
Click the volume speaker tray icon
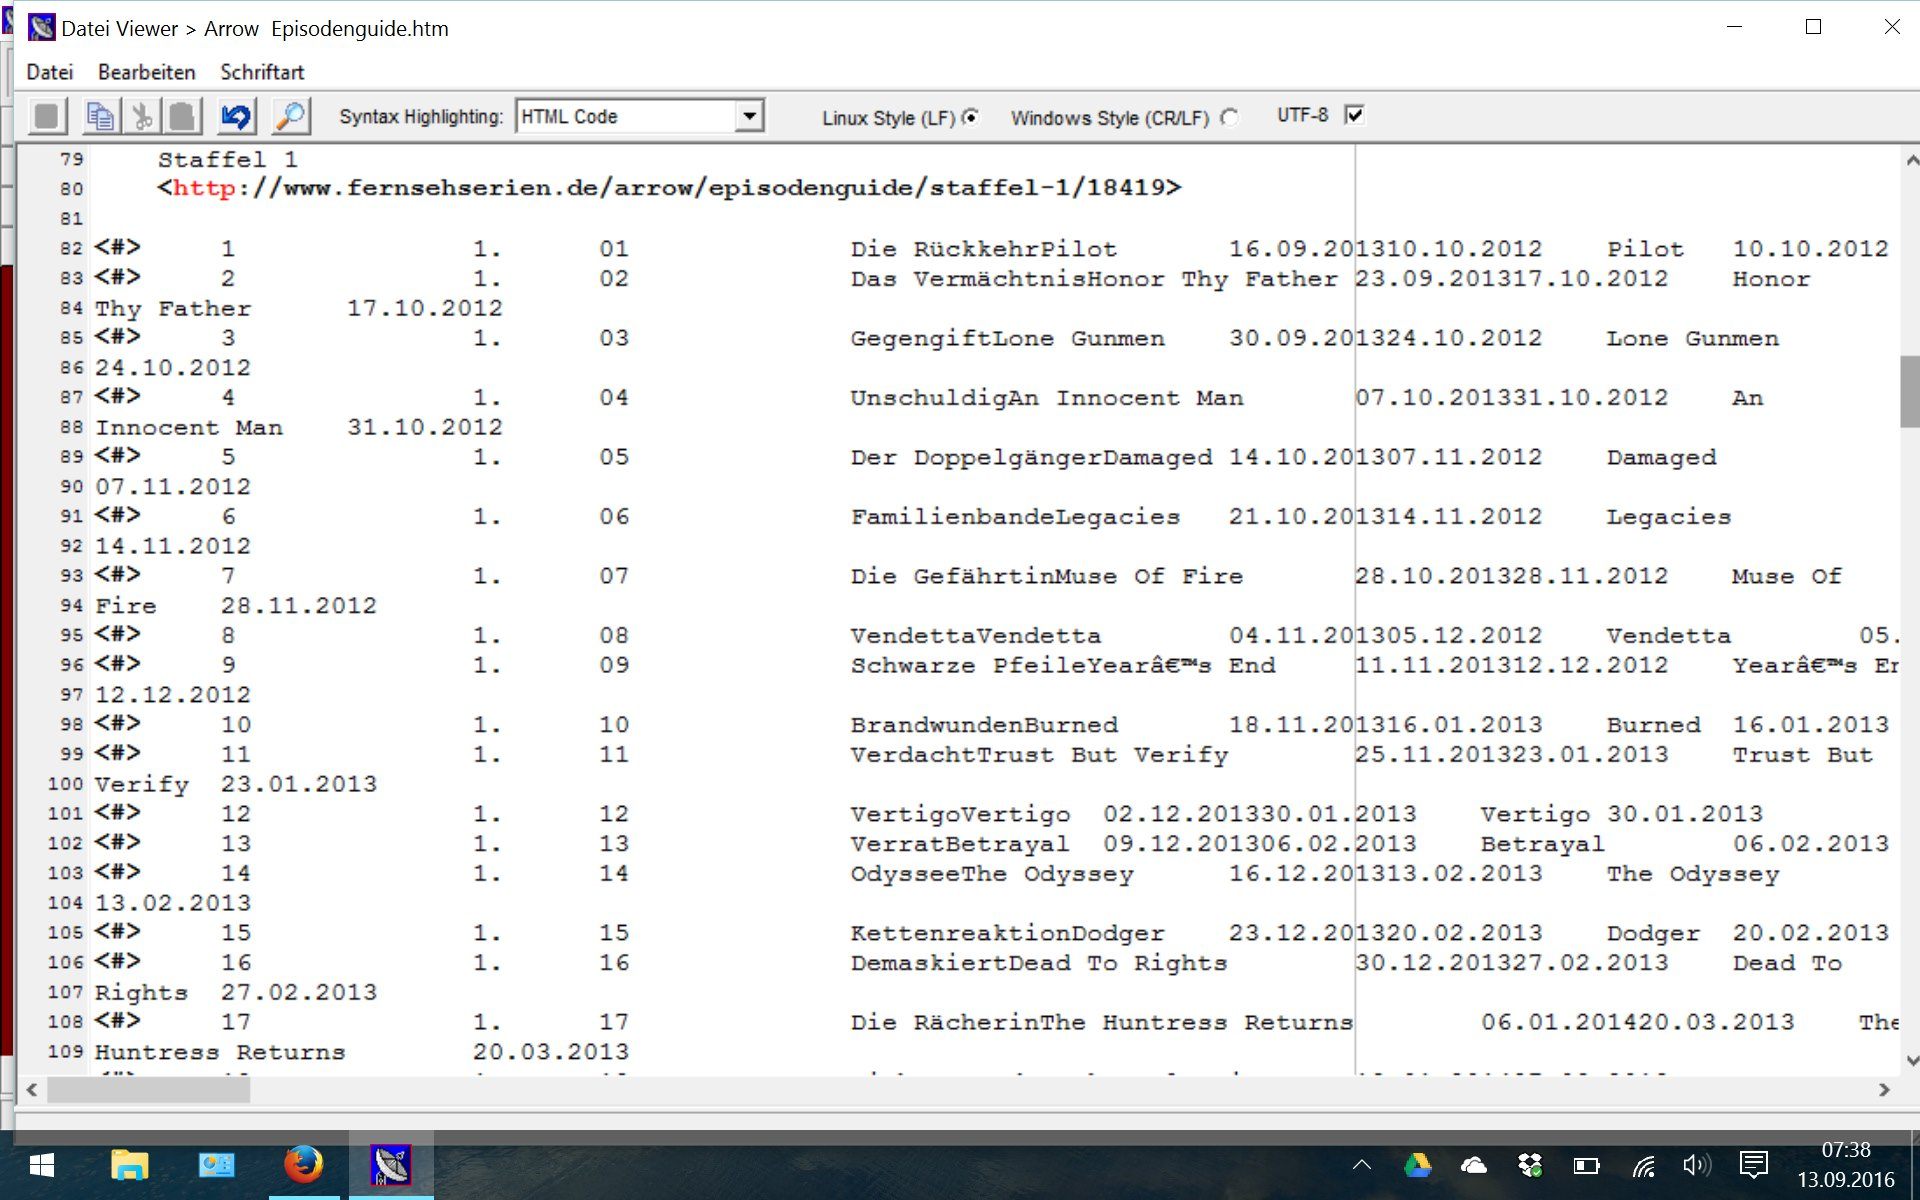click(x=1697, y=1165)
